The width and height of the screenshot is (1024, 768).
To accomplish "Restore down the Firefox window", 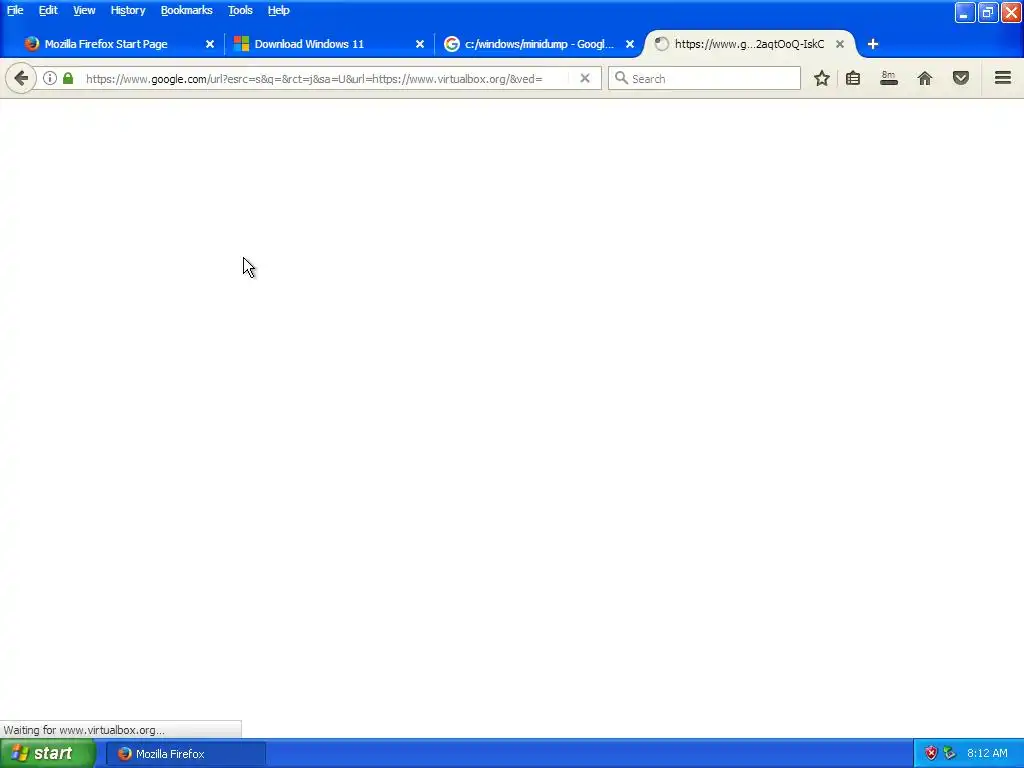I will point(988,12).
